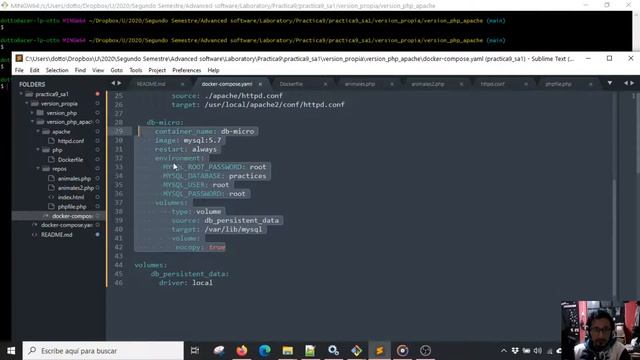
Task: Click 'MYSQL_DATABASE: practices' line
Action: click(214, 176)
